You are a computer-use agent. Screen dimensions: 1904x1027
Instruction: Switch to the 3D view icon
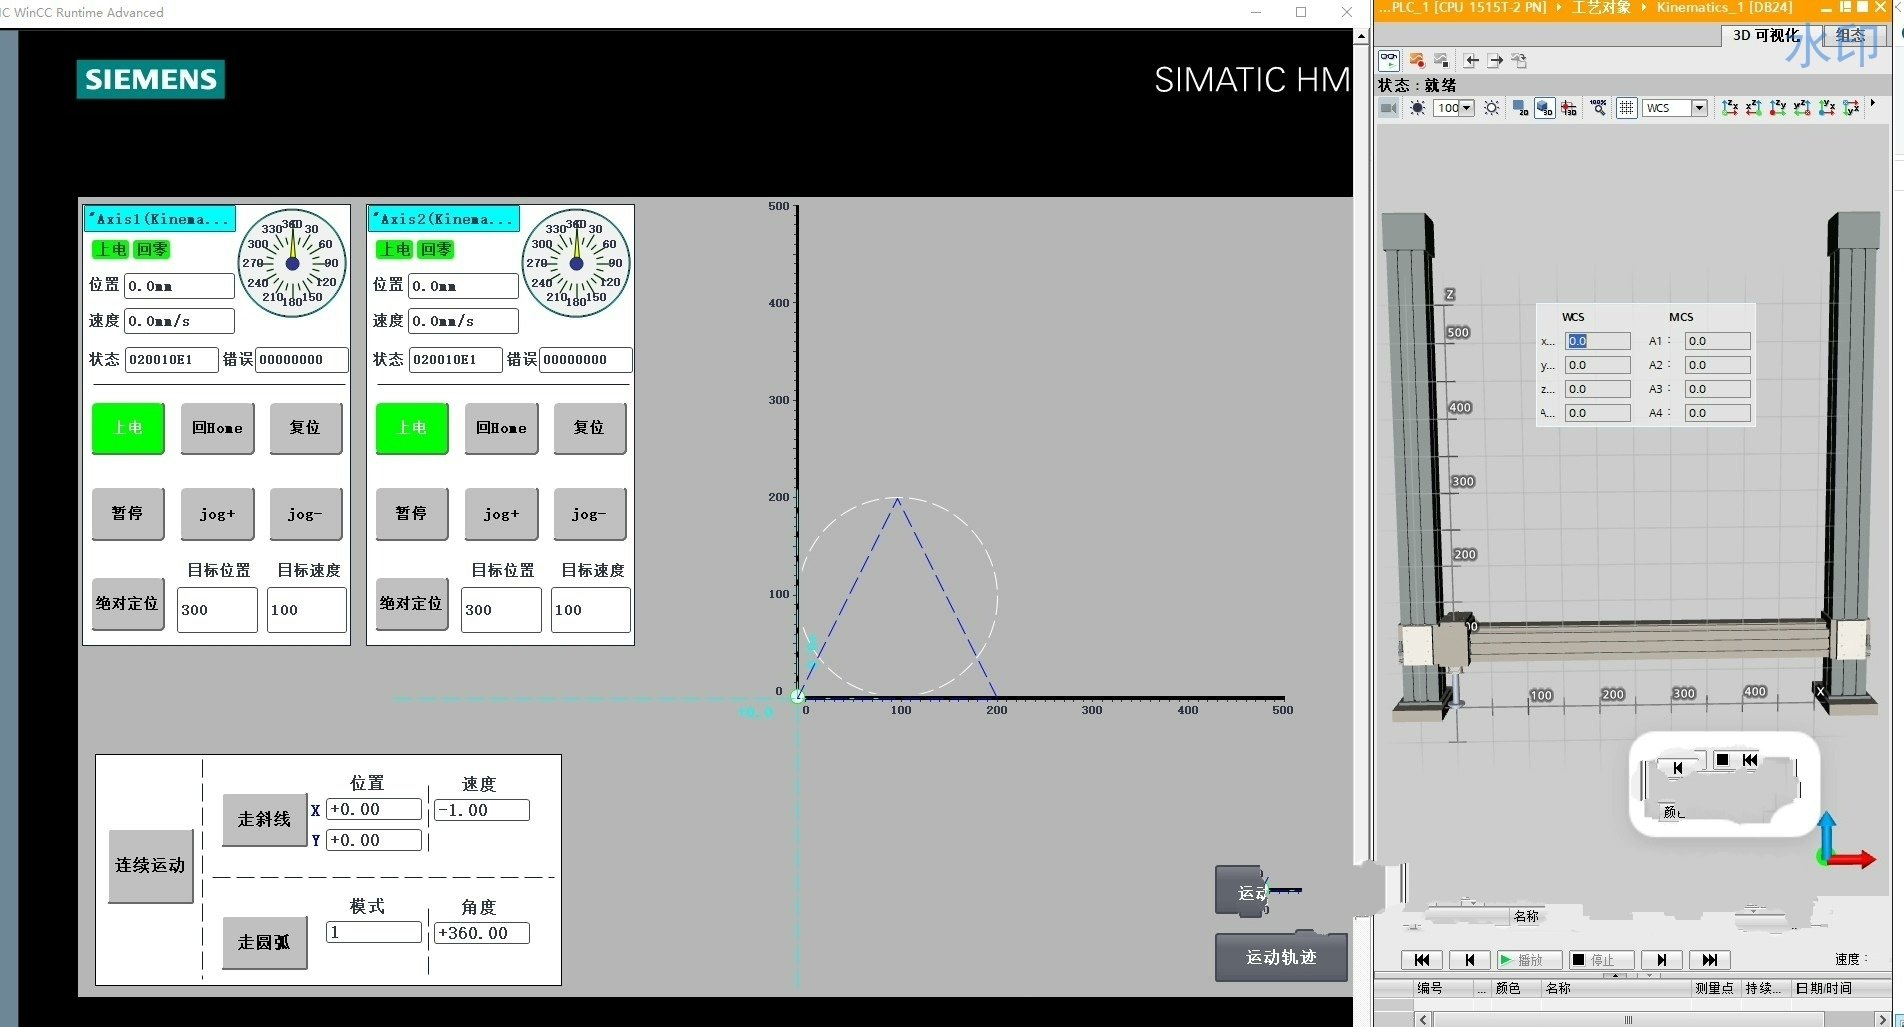click(x=1544, y=108)
